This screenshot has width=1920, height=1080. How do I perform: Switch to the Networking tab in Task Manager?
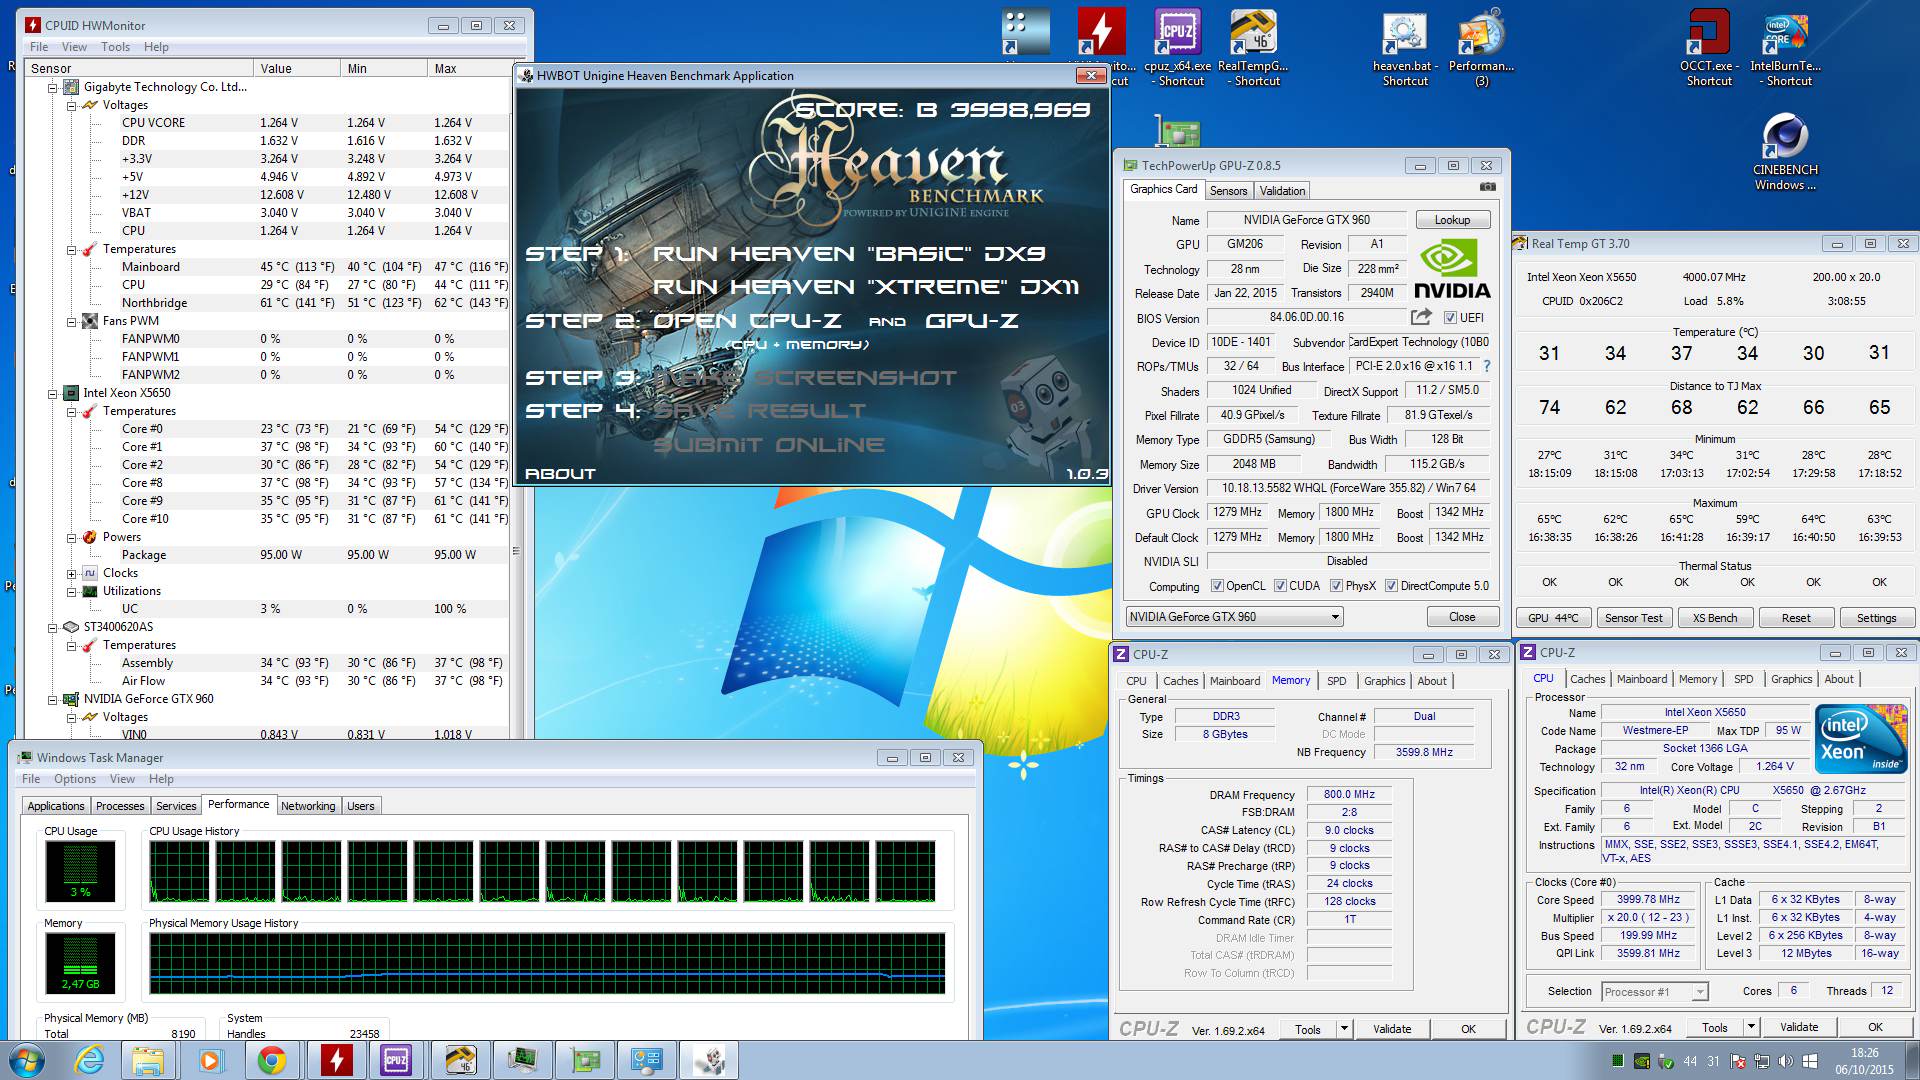pyautogui.click(x=308, y=806)
